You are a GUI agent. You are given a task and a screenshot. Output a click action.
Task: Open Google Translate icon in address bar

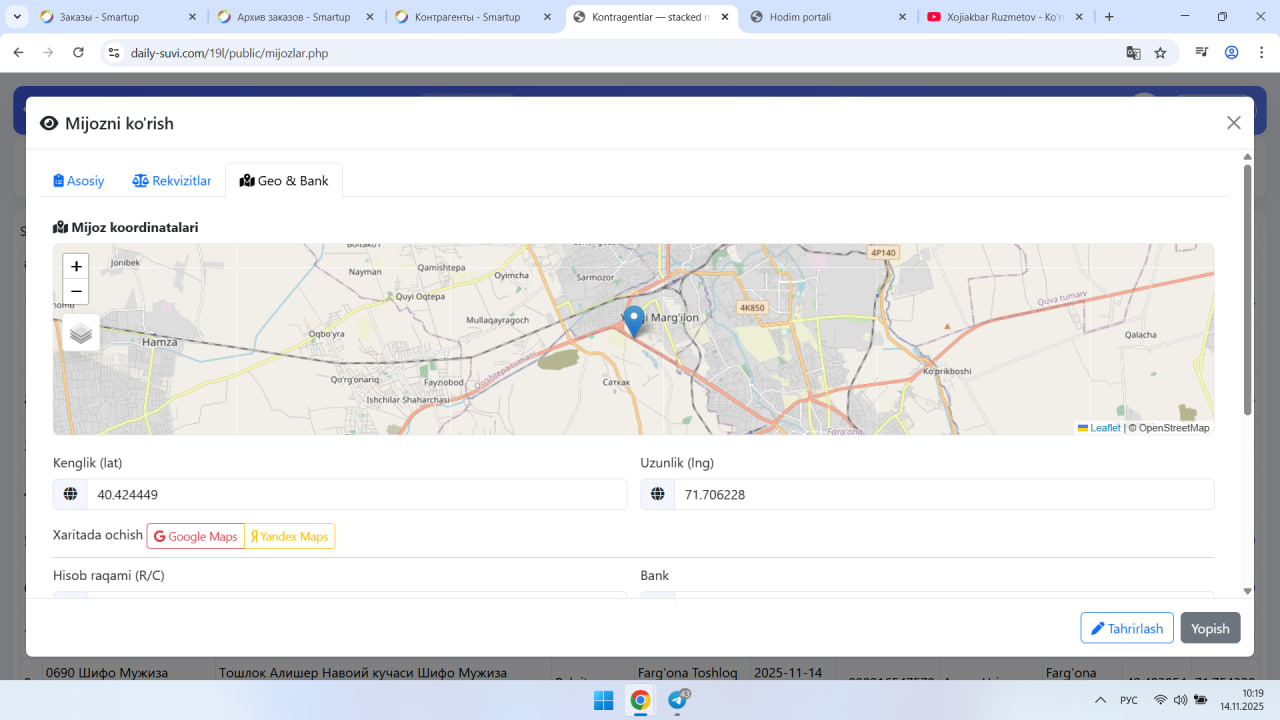[x=1133, y=53]
